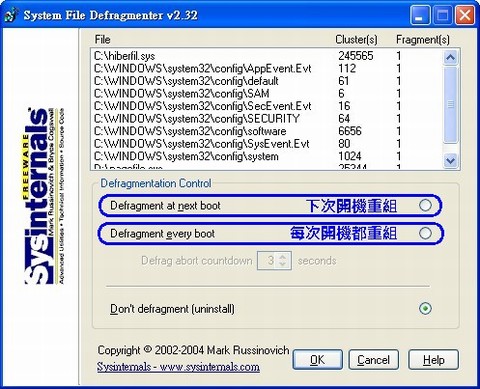The image size is (480, 389).
Task: Increase the defrag abort countdown spinner
Action: [x=283, y=257]
